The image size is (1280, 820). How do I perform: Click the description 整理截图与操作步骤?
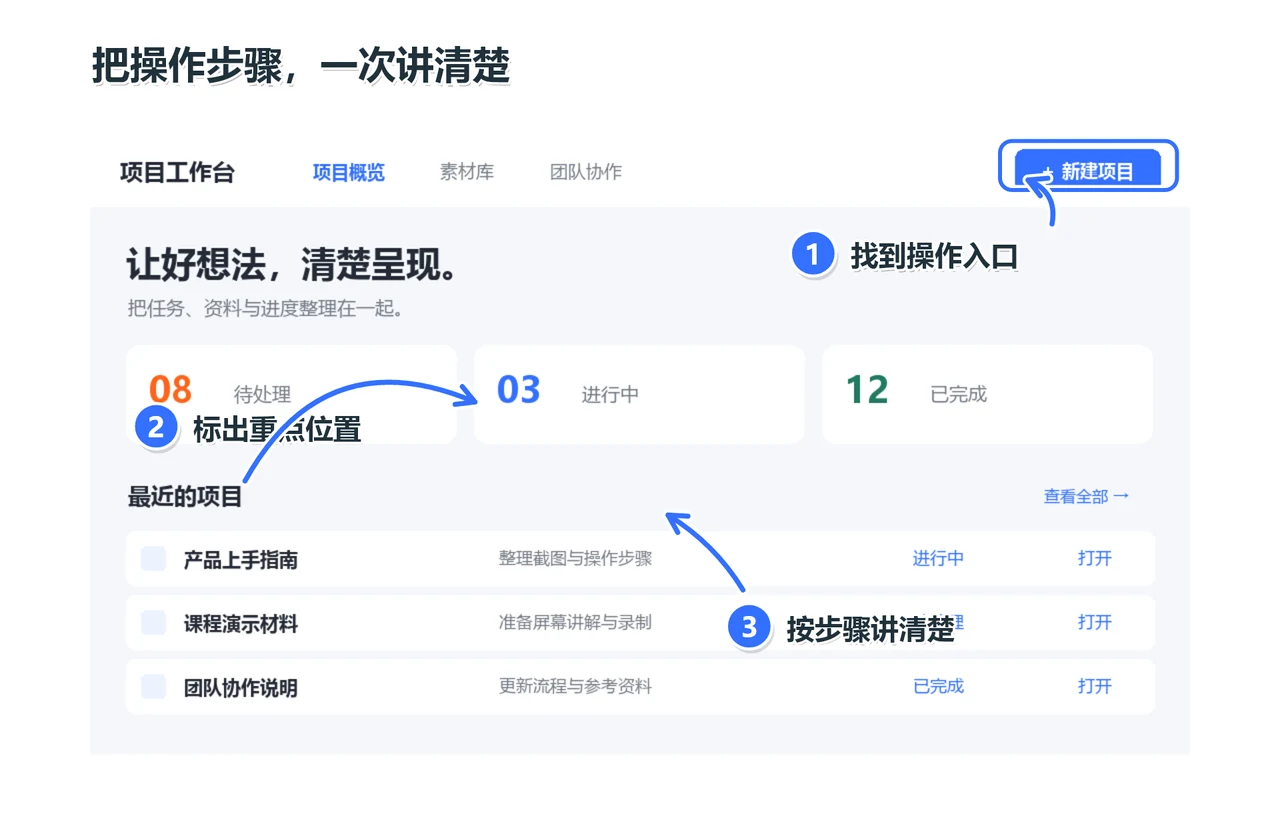point(575,558)
